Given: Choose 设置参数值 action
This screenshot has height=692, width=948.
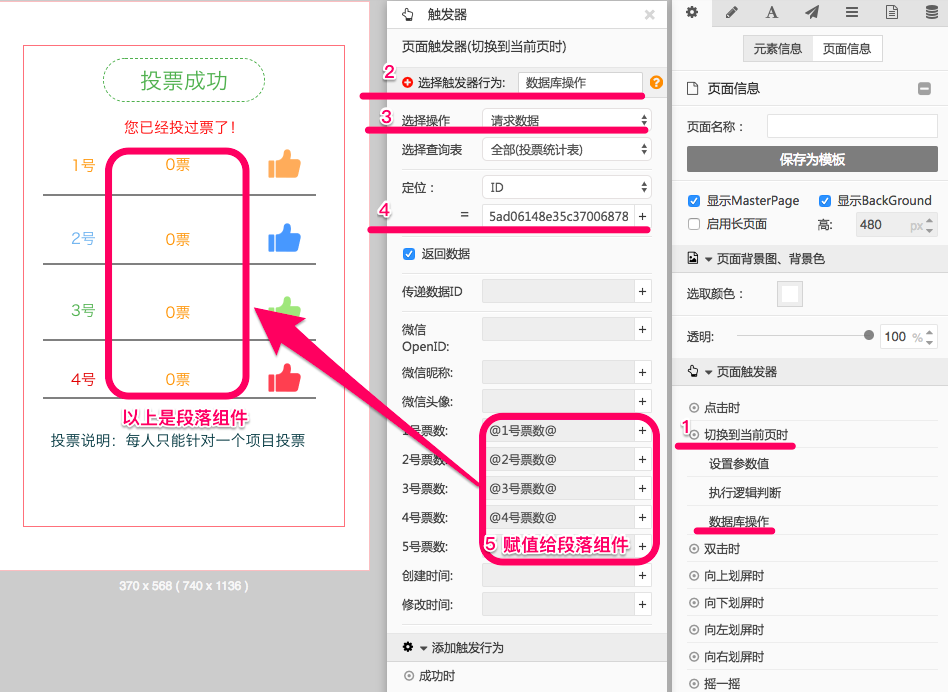Looking at the screenshot, I should pyautogui.click(x=739, y=464).
